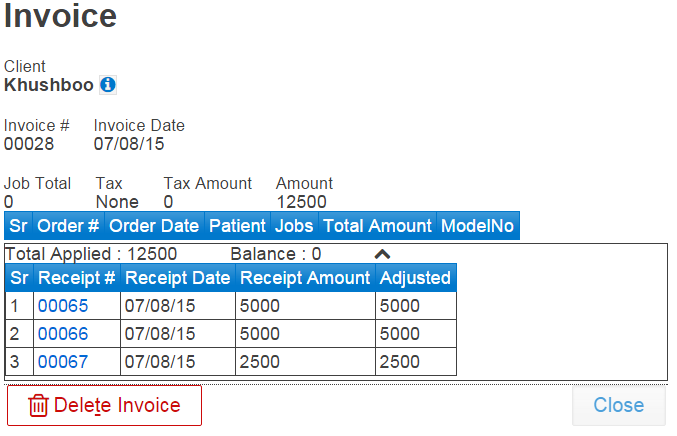Click the Receipt Date column header

click(x=178, y=278)
